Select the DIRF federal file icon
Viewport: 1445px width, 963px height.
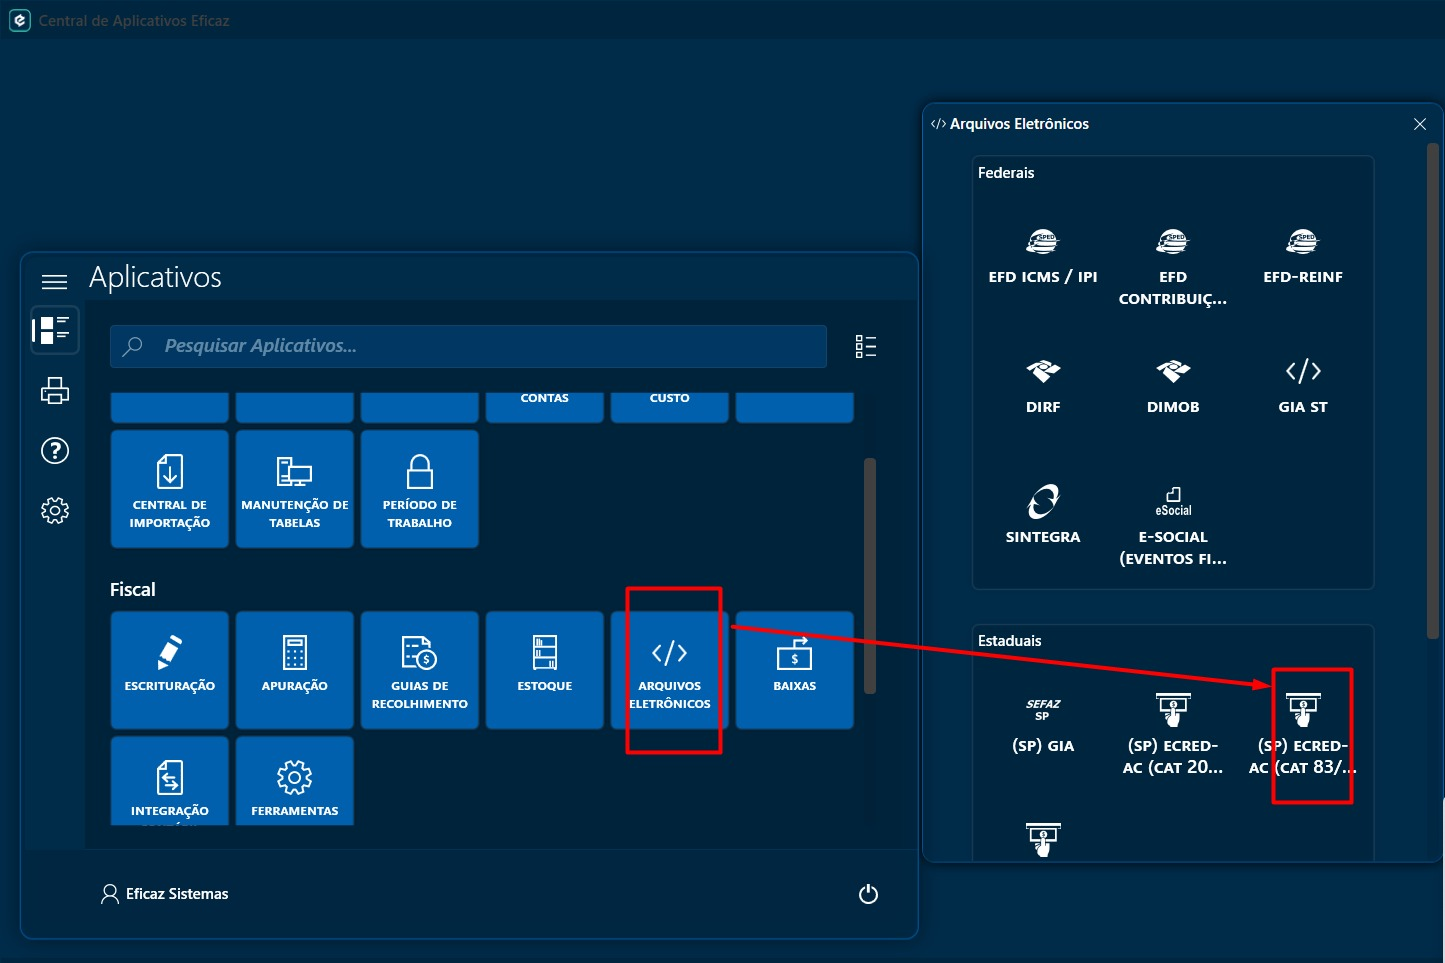[1042, 385]
